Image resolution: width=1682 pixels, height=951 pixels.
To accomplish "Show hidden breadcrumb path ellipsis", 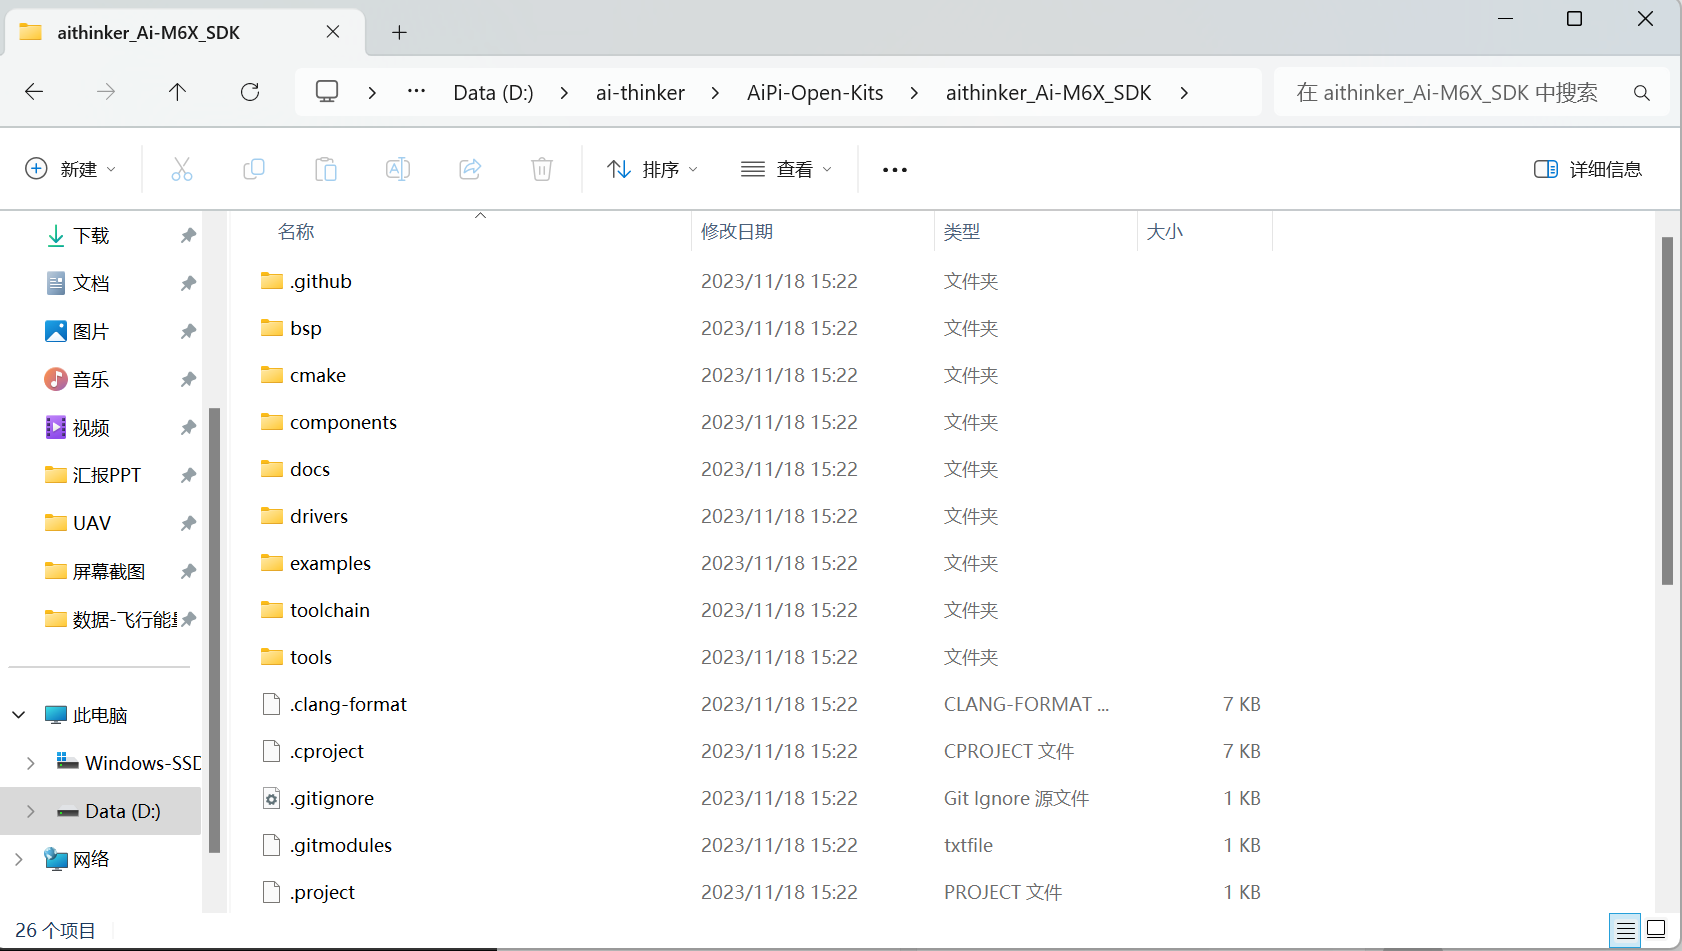I will tap(417, 92).
